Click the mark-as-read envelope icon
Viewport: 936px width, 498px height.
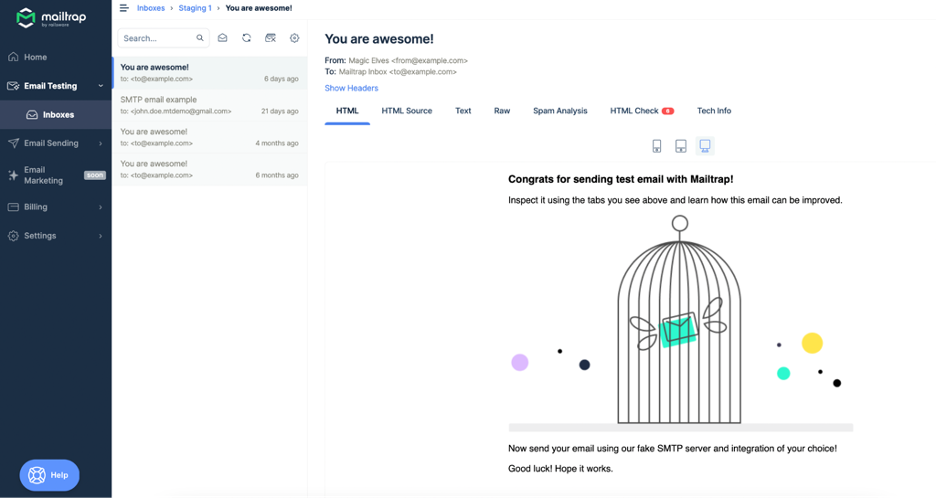point(222,38)
